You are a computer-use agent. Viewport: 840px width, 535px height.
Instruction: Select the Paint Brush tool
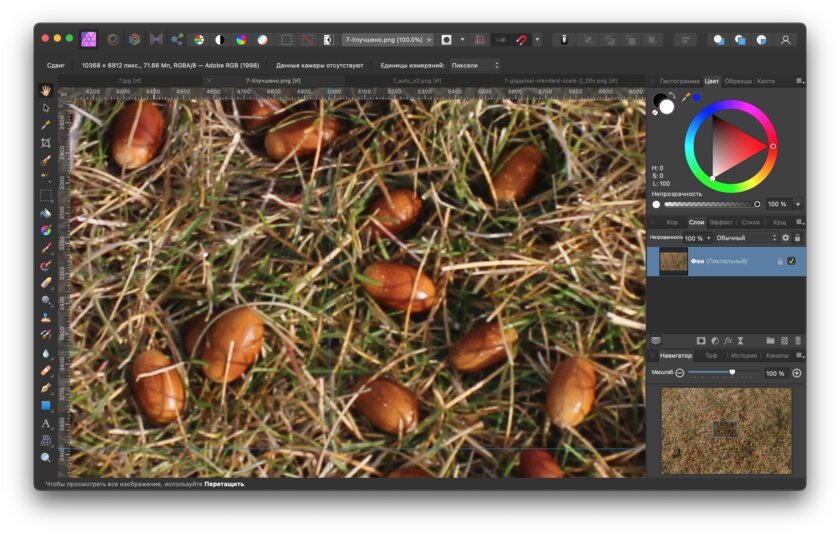[x=46, y=248]
